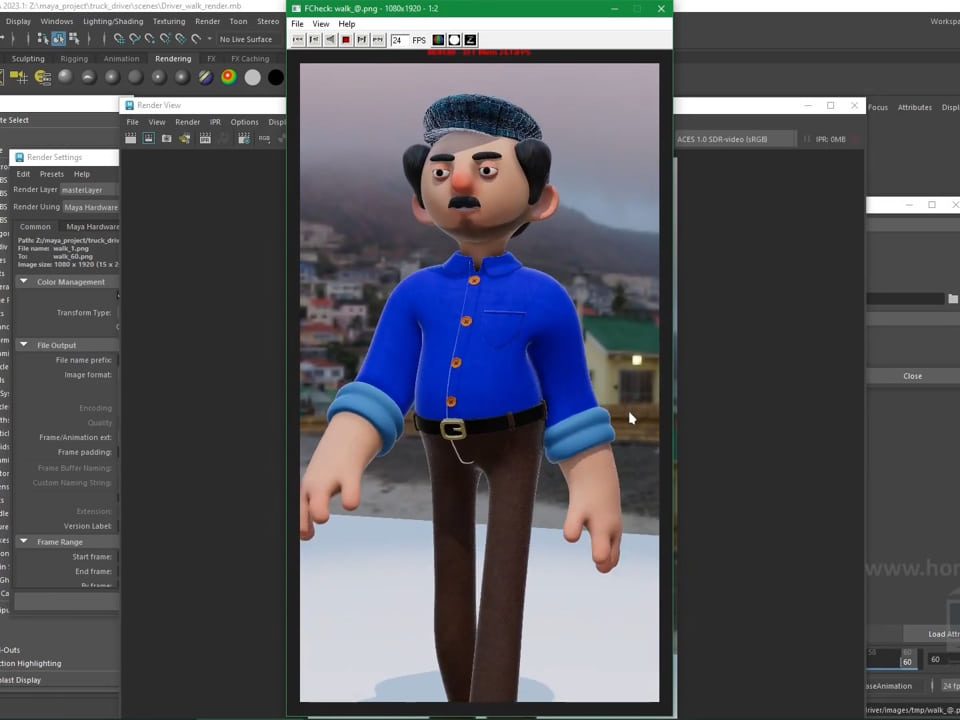Click Snapshot icon in Render View
960x720 pixels.
[167, 139]
